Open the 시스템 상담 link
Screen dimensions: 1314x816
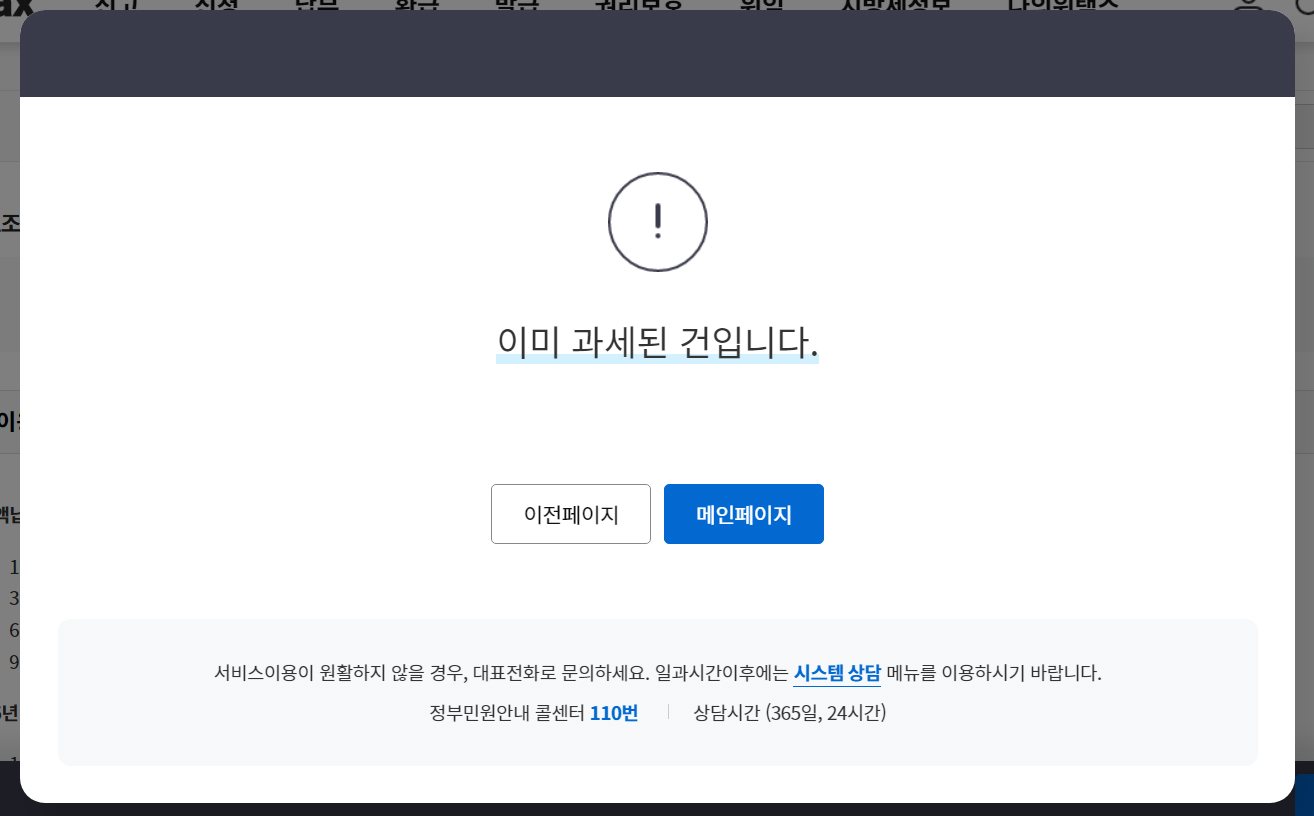pos(836,673)
